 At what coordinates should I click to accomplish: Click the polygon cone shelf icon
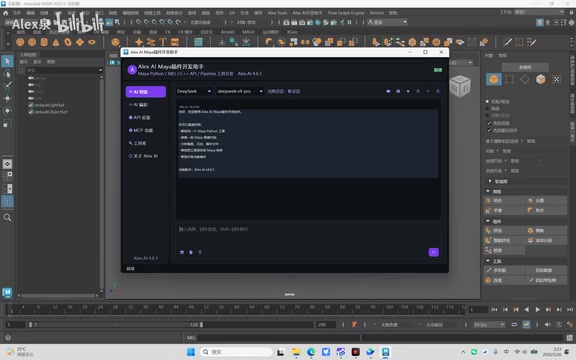click(x=56, y=42)
